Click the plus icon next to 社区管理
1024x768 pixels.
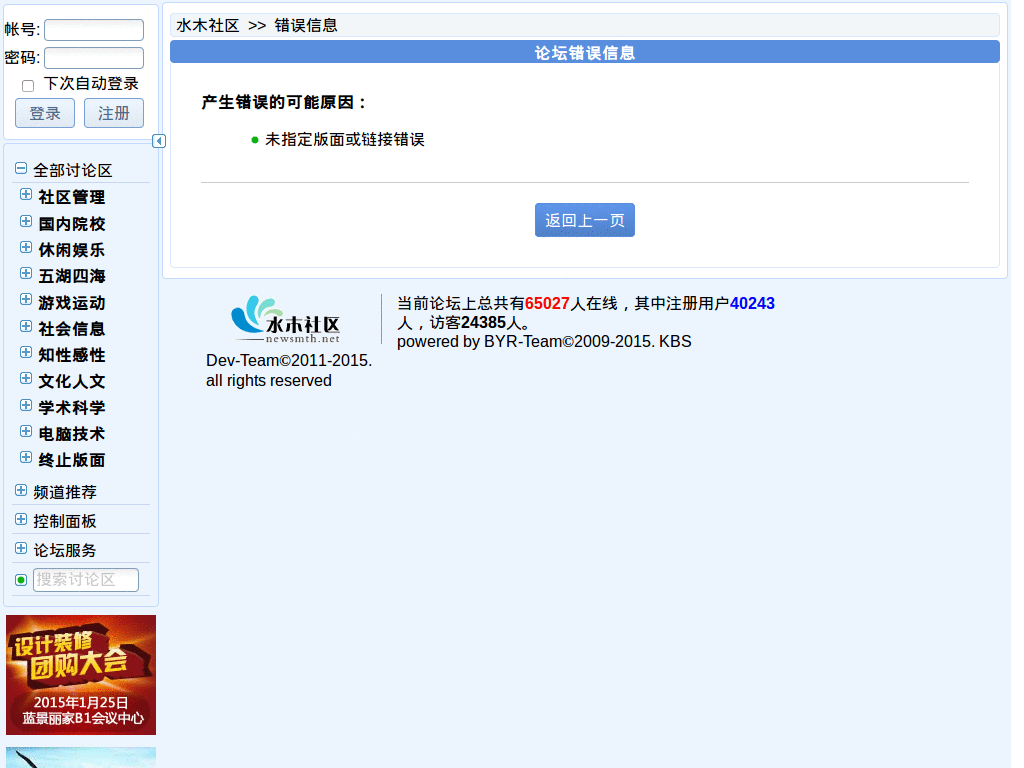(x=24, y=195)
